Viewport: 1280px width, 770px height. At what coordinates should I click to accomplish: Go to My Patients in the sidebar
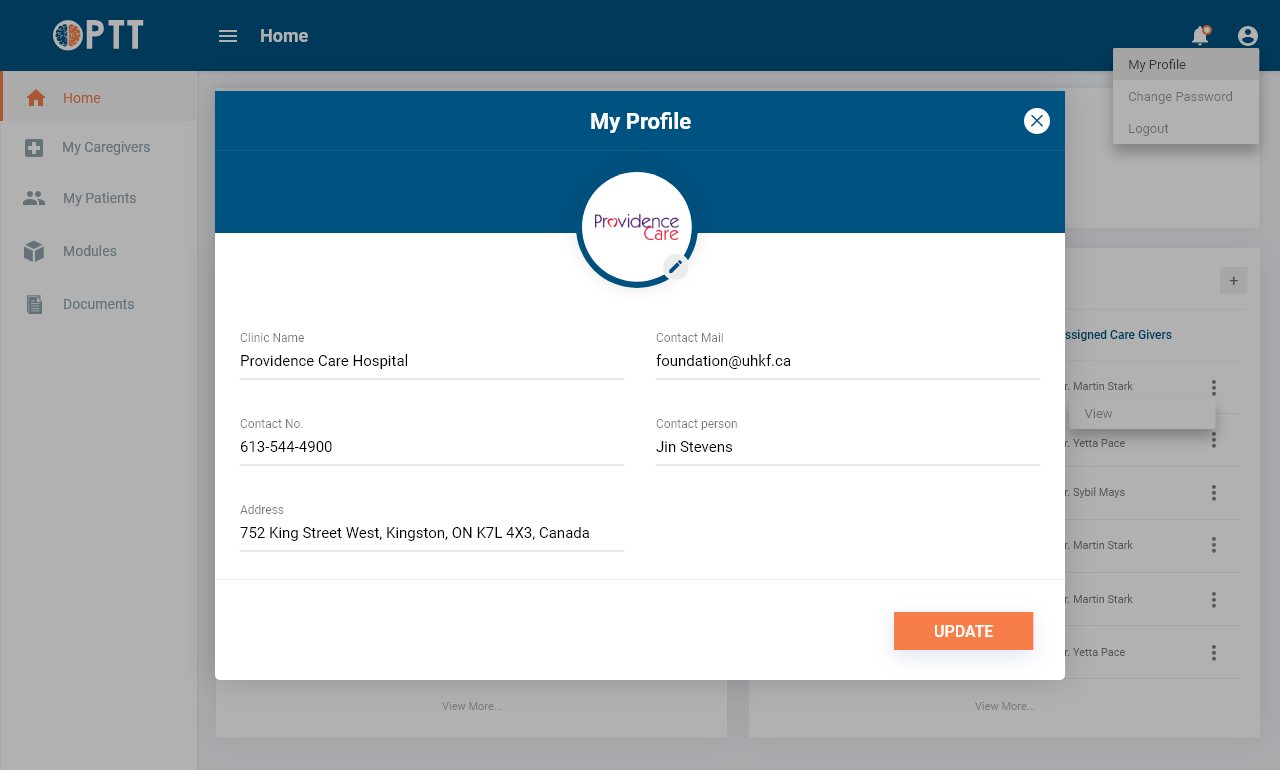point(99,198)
